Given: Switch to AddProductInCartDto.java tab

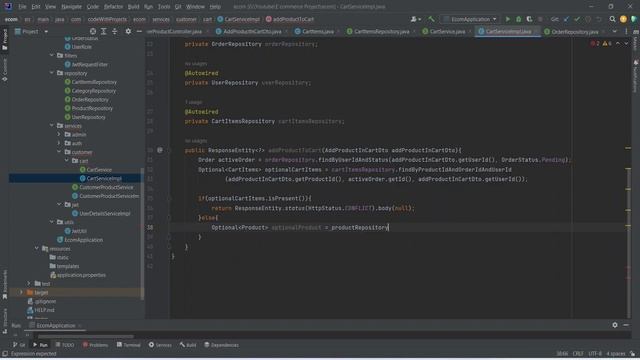Looking at the screenshot, I should coord(248,31).
